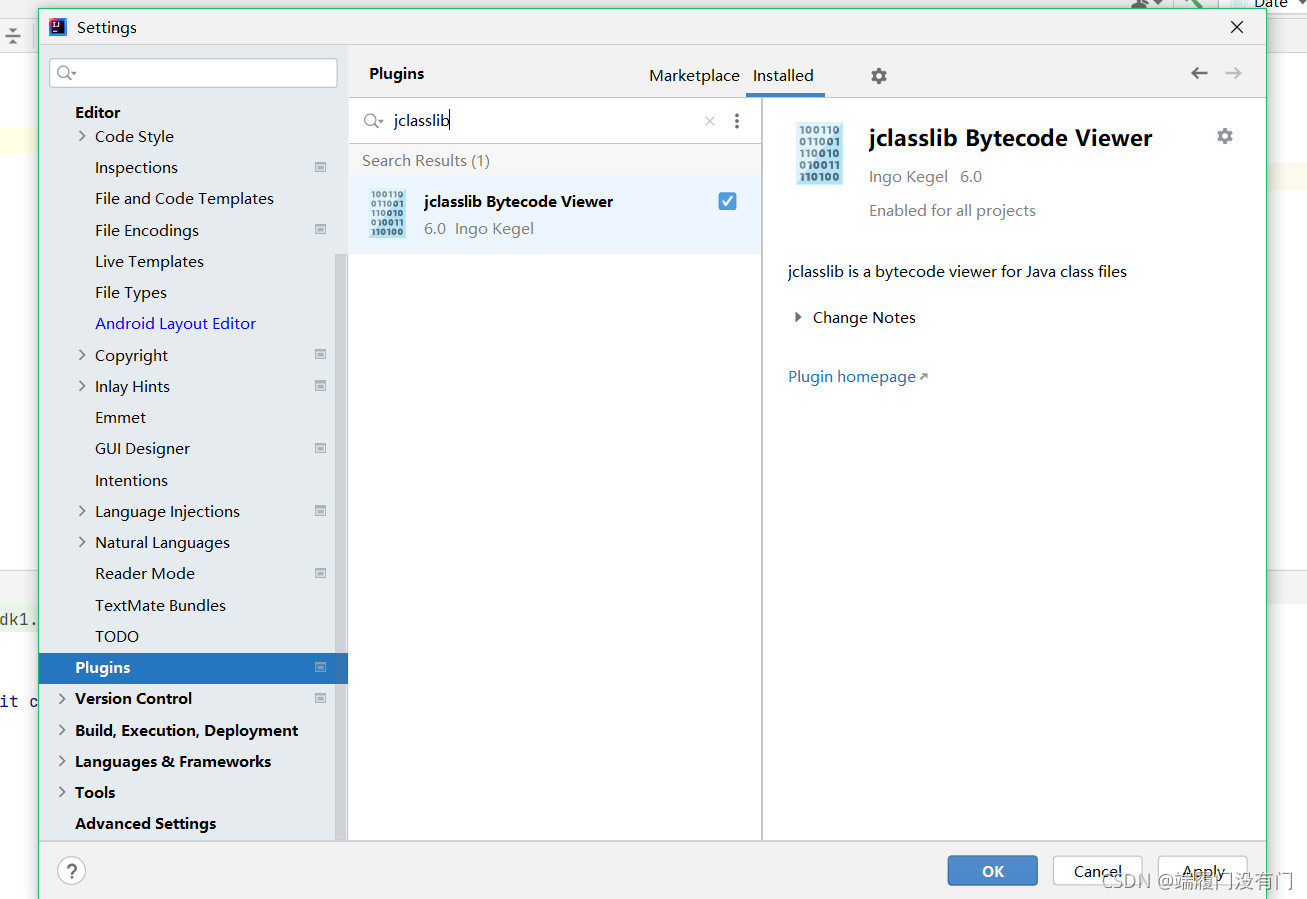This screenshot has height=899, width=1307.
Task: Switch to the Marketplace tab
Action: tap(694, 75)
